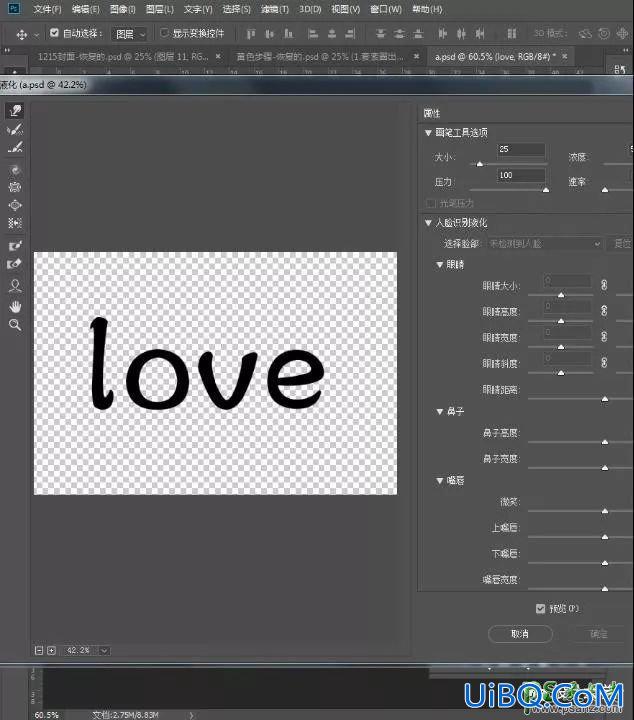Click link icon beside 眼睛高度 slider
The image size is (634, 720).
(604, 311)
